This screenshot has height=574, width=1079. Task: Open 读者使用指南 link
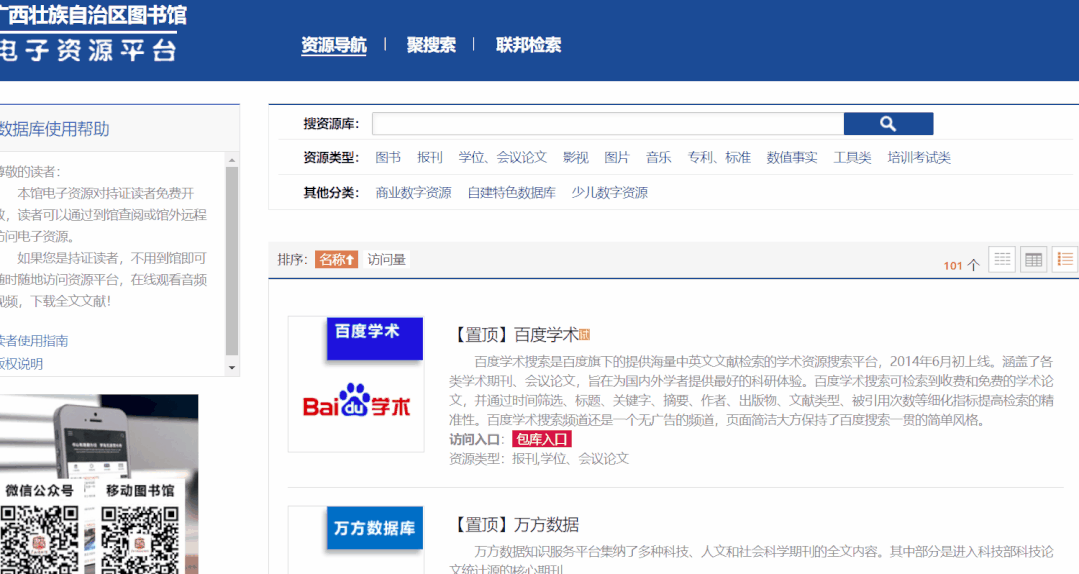[34, 341]
